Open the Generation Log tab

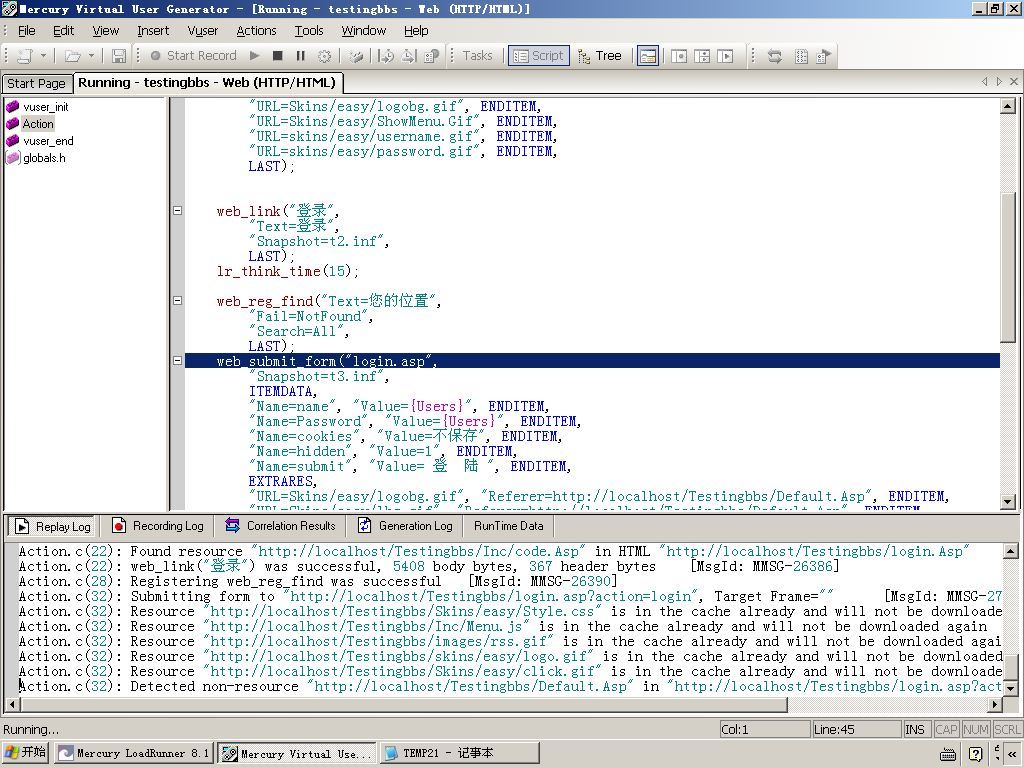(x=405, y=526)
